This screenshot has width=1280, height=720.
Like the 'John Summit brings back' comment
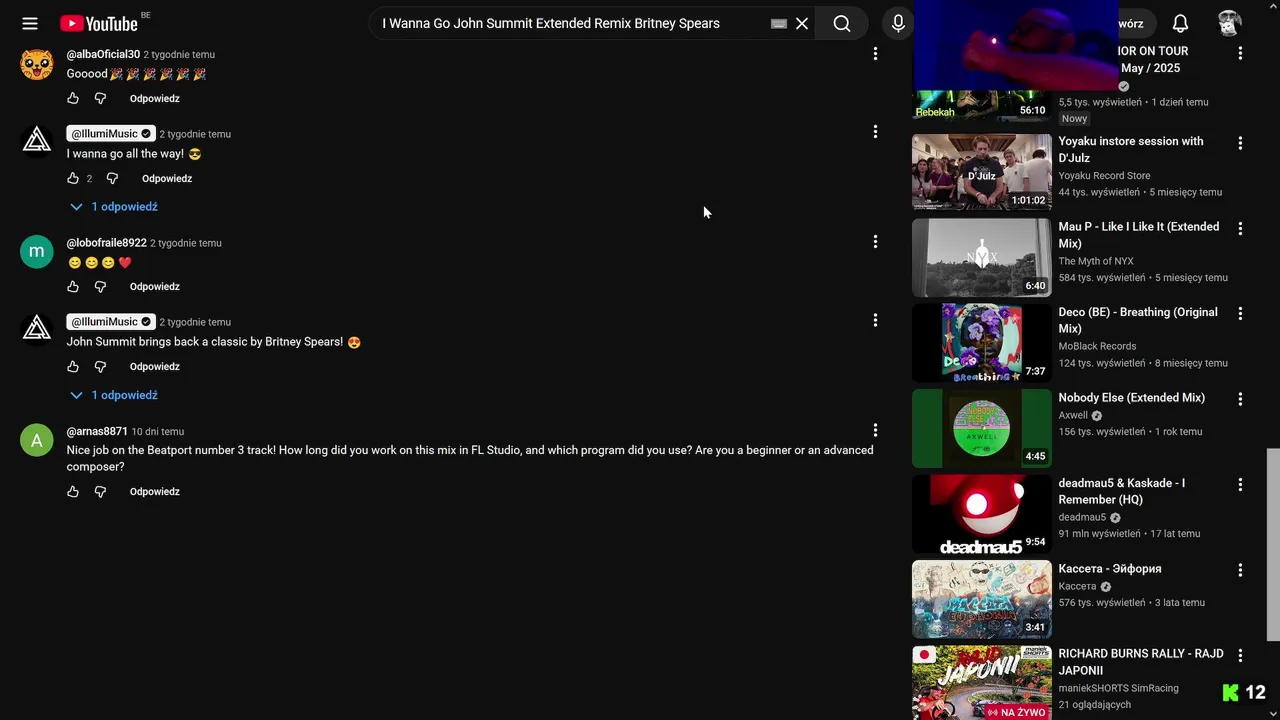73,366
